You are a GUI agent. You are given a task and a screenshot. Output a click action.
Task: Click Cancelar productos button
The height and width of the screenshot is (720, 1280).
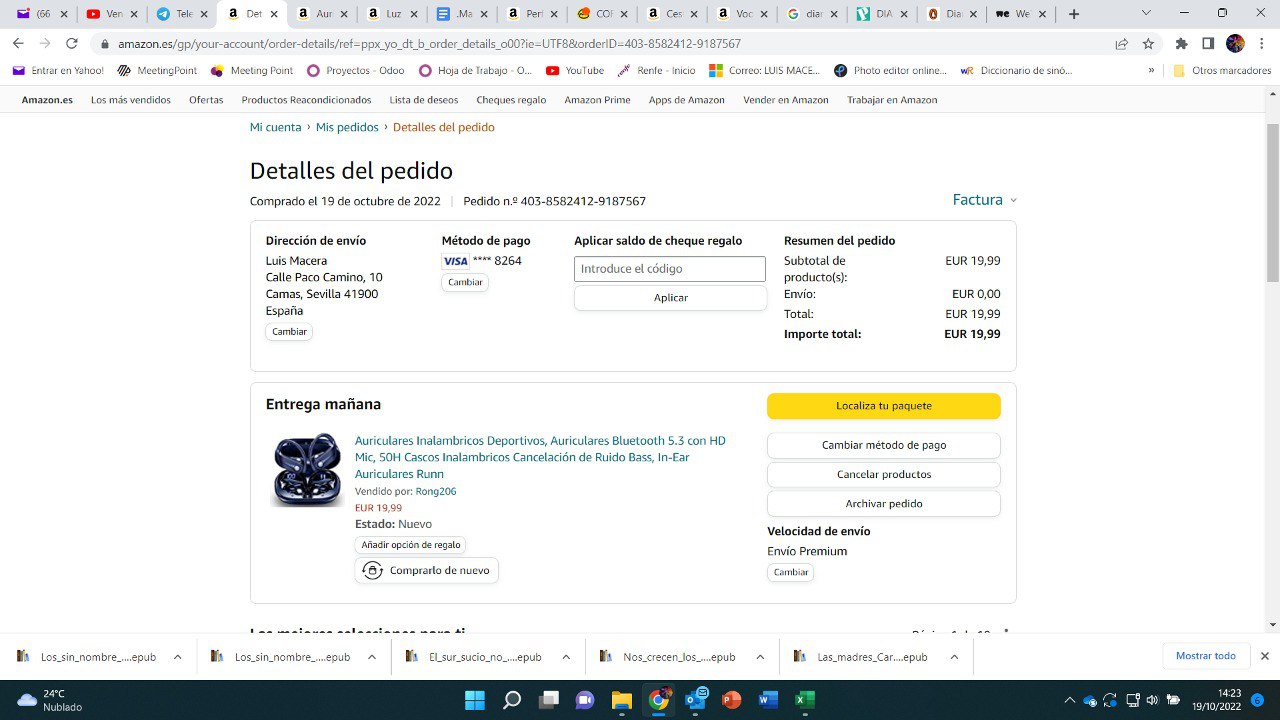pos(884,474)
